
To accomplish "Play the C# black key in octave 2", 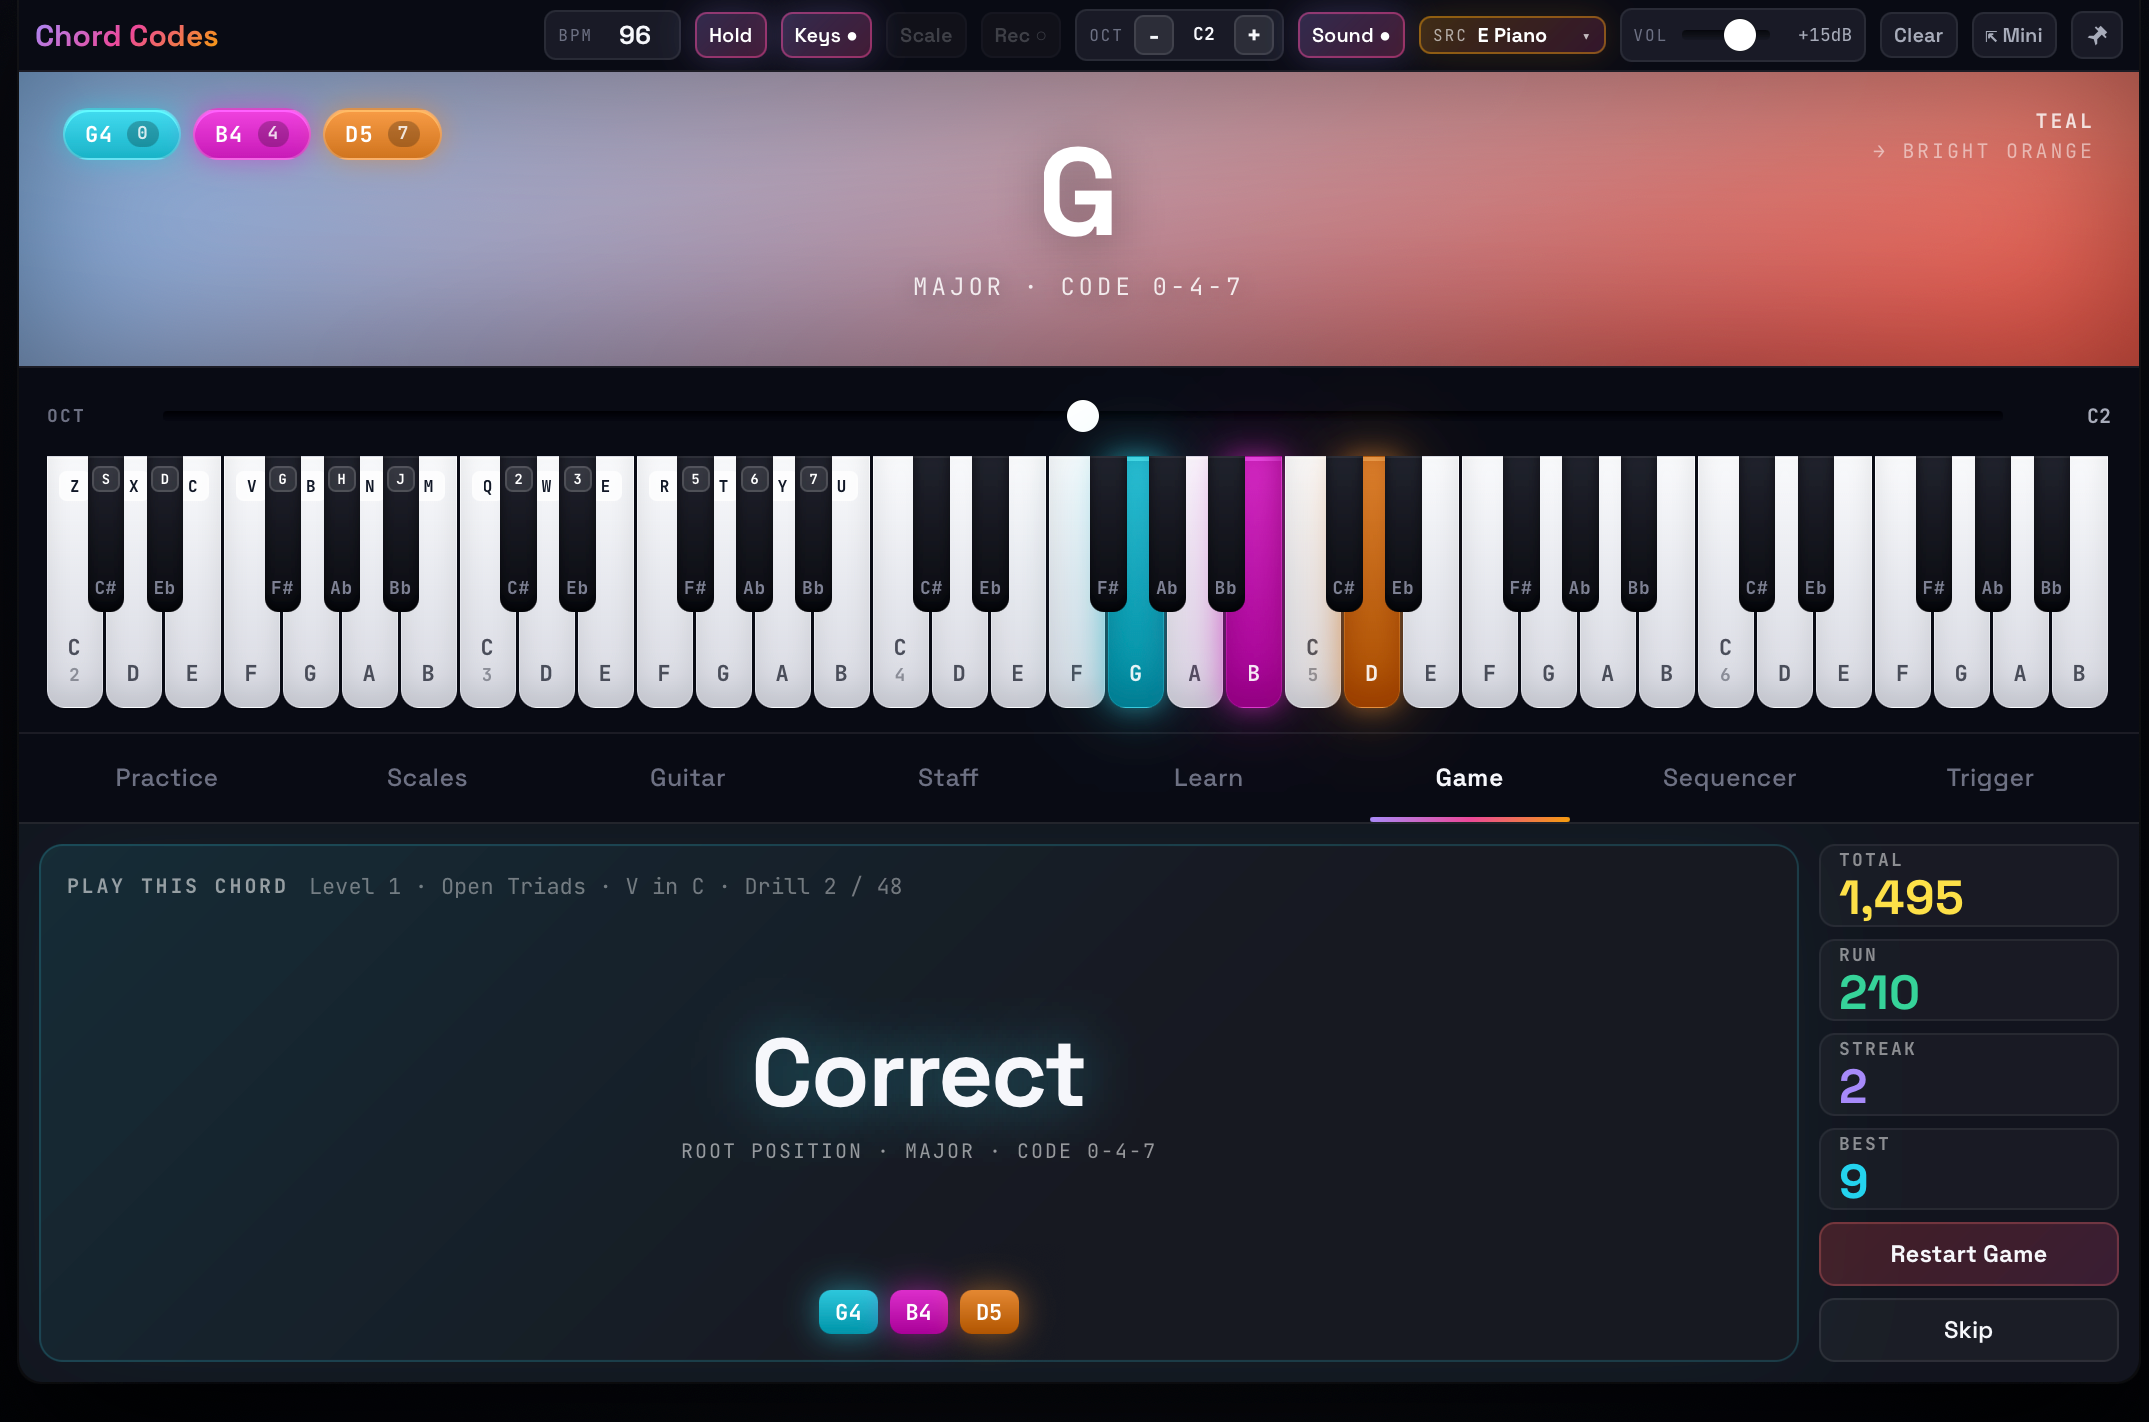I will (x=105, y=535).
